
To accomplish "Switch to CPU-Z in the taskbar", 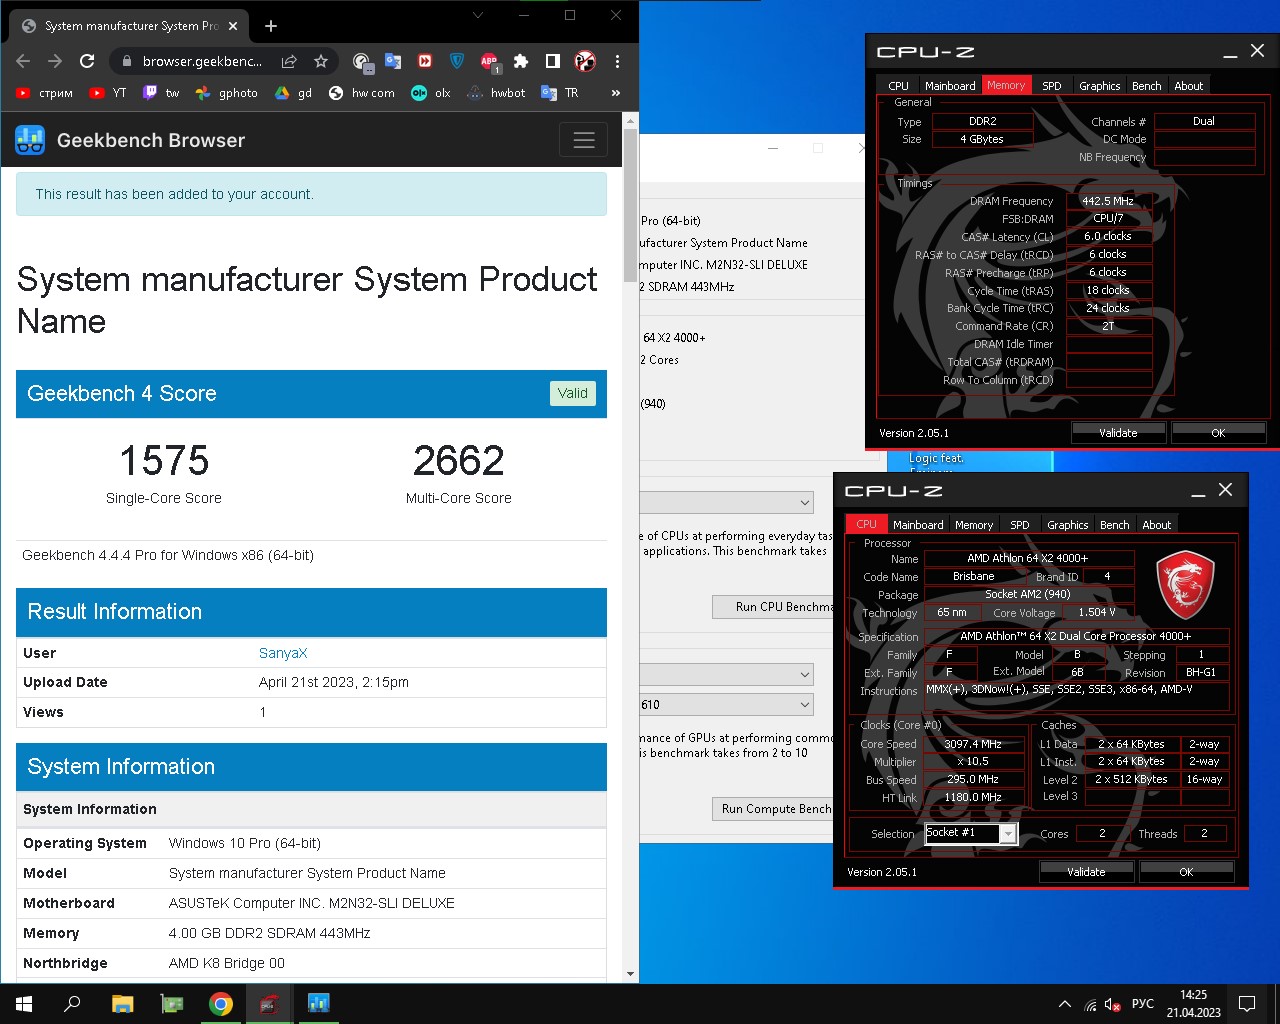I will coord(269,1003).
